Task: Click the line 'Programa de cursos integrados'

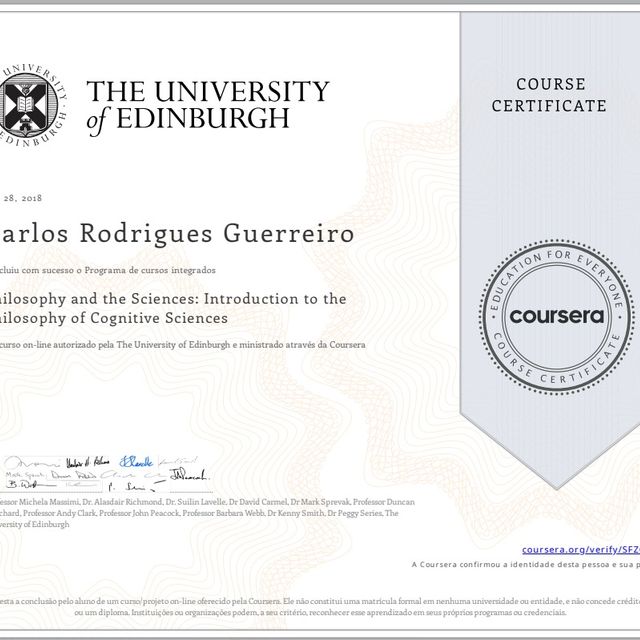Action: (x=150, y=270)
